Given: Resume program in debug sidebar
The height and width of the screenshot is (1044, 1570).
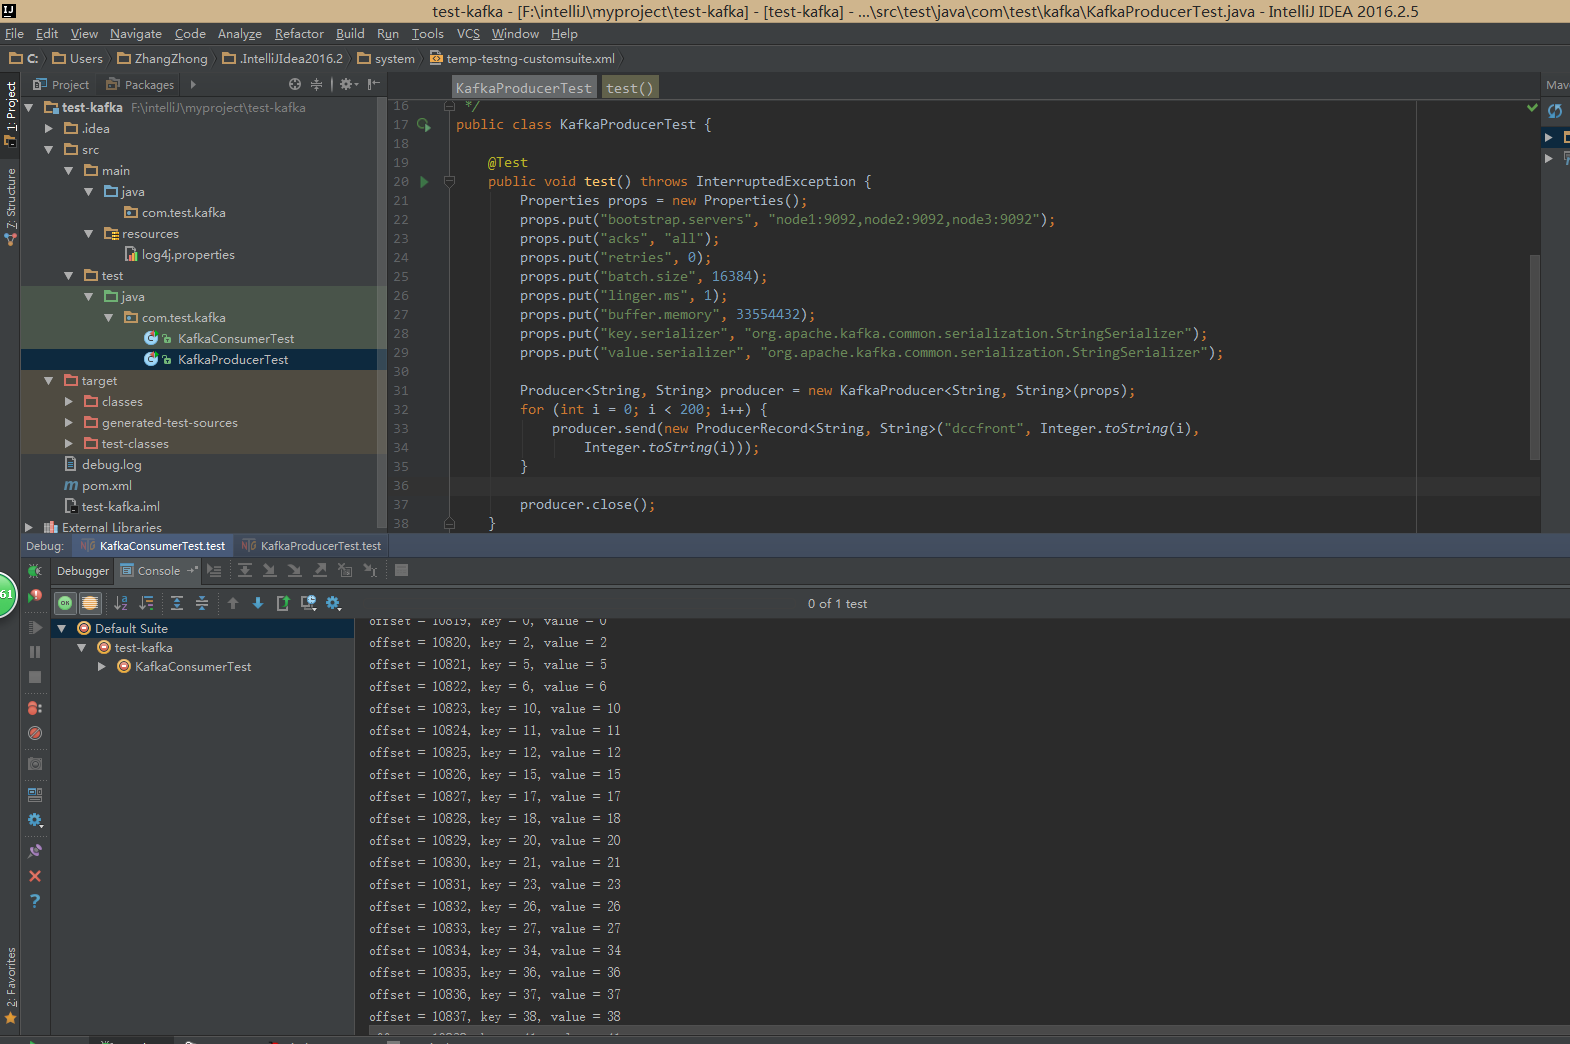Looking at the screenshot, I should pos(35,628).
